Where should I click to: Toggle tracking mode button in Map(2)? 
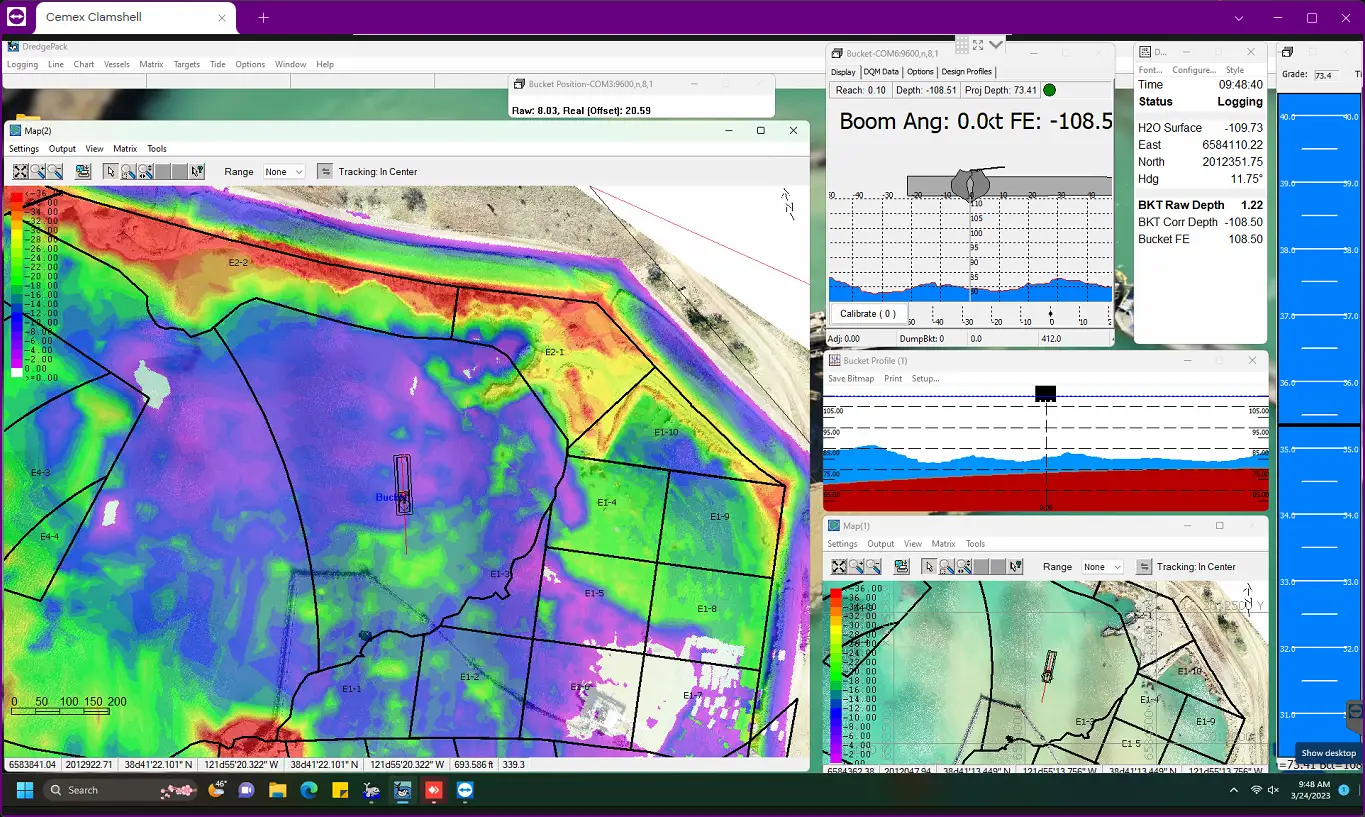point(325,172)
